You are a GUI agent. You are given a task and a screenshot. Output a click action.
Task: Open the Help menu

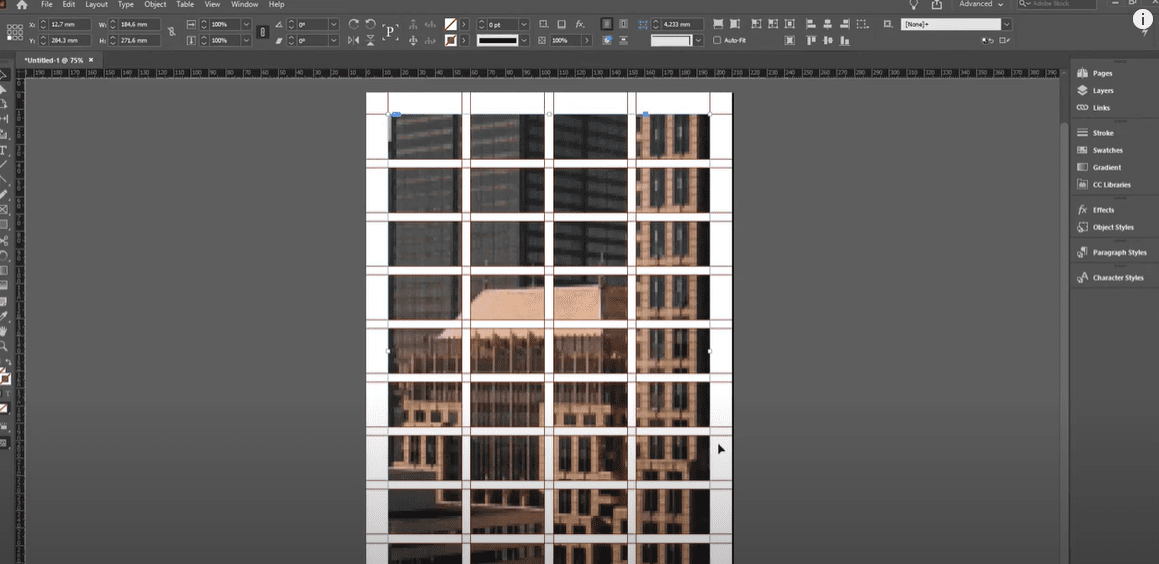pos(276,4)
